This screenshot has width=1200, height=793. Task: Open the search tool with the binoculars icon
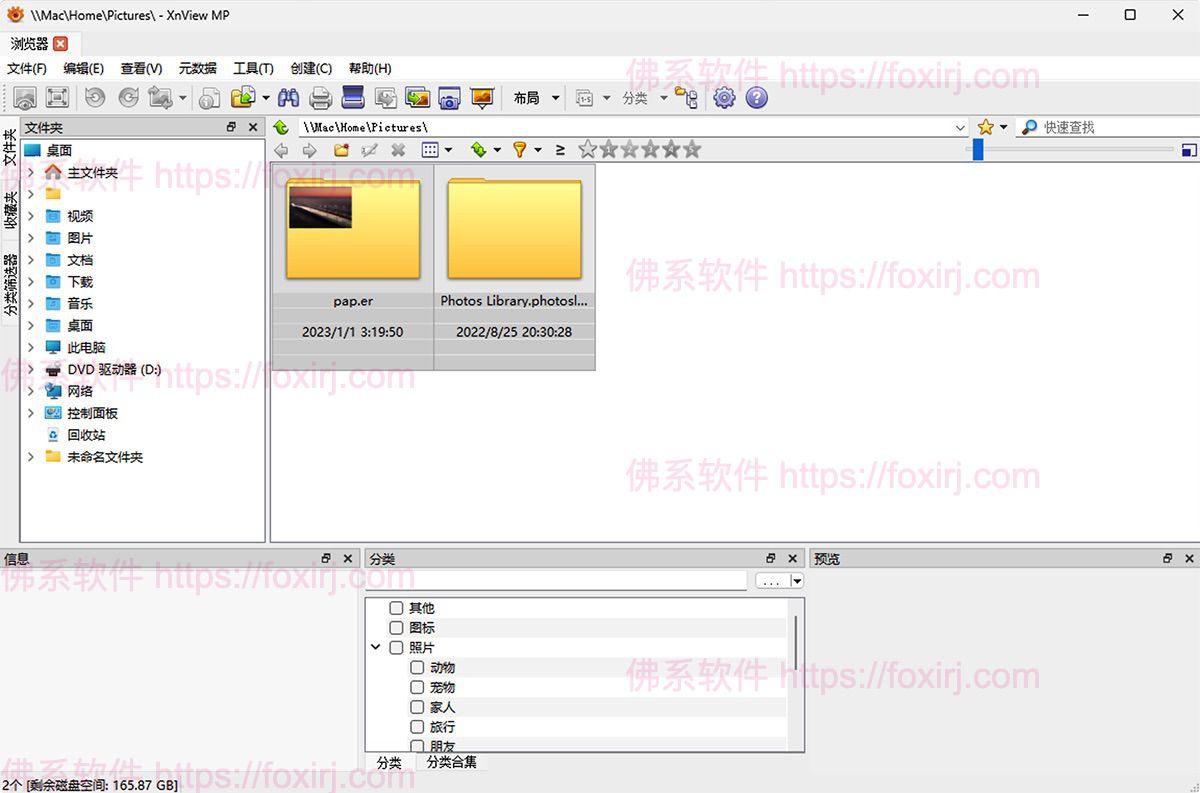[288, 97]
